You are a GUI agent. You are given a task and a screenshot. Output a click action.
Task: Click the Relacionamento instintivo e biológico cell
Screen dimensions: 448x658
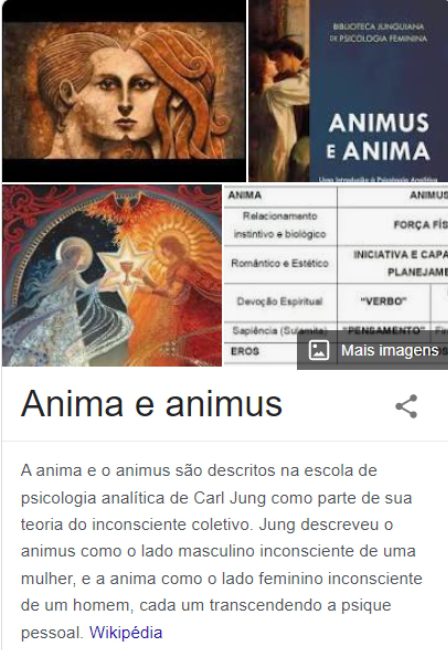pyautogui.click(x=280, y=225)
